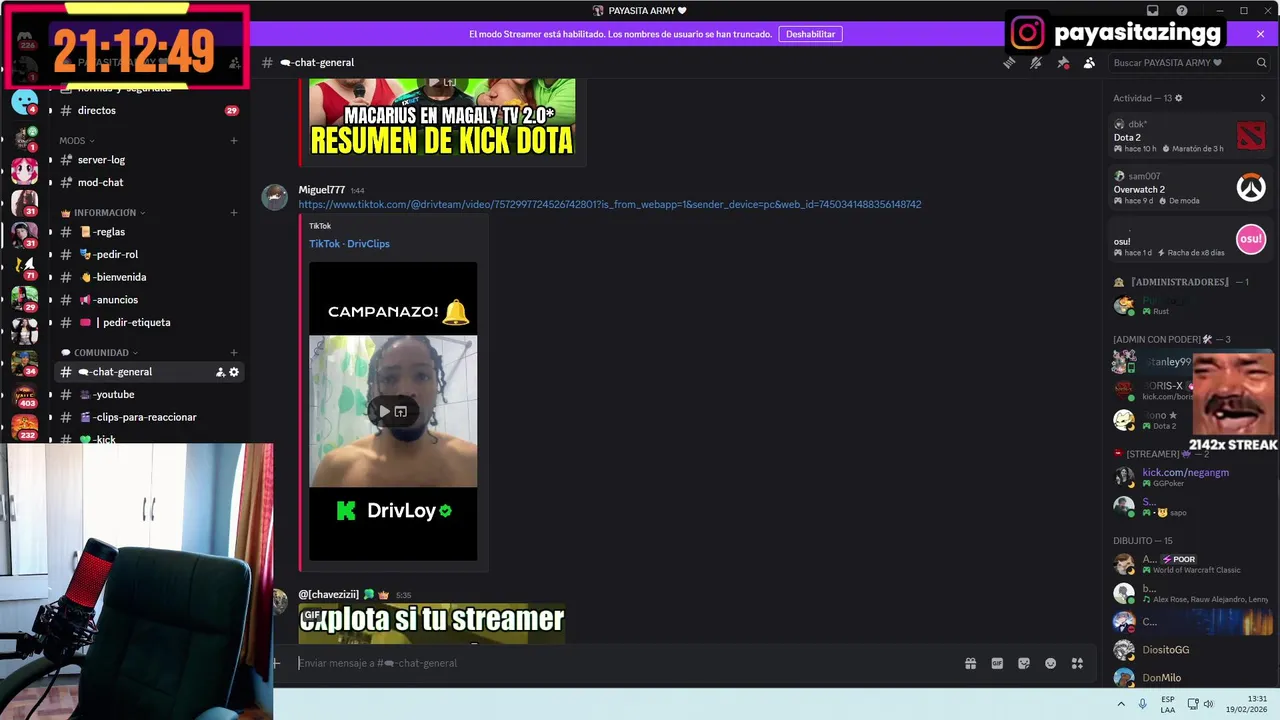Open Overwatch 2 activity card
Screen dimensions: 1280x720
pyautogui.click(x=1189, y=188)
